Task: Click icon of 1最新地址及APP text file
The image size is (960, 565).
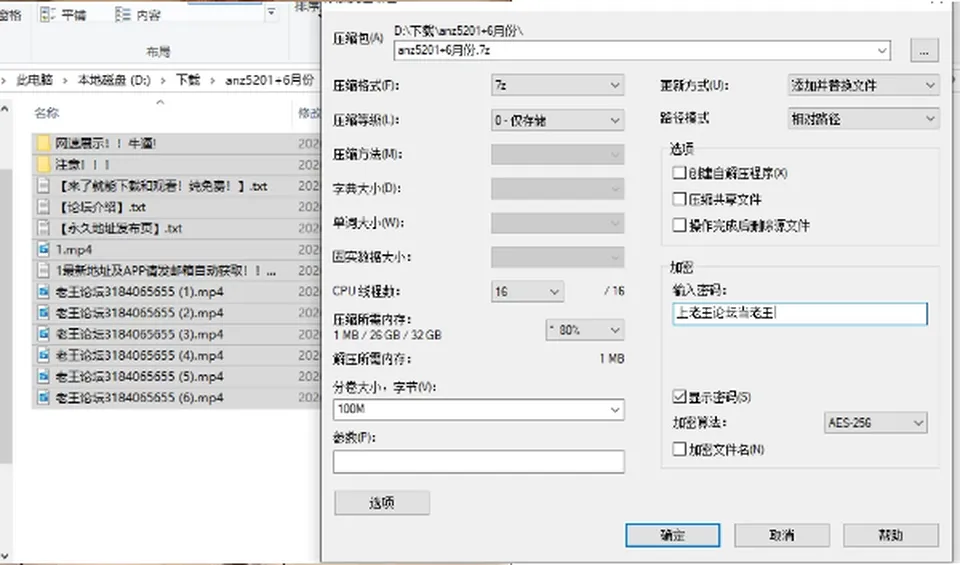Action: coord(43,271)
